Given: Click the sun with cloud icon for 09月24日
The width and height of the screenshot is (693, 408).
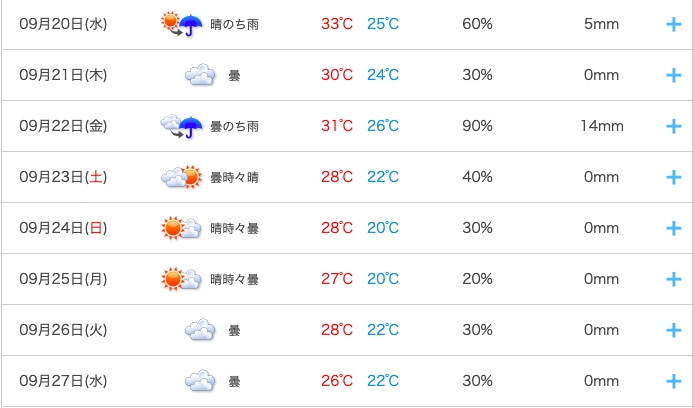Looking at the screenshot, I should [x=181, y=228].
